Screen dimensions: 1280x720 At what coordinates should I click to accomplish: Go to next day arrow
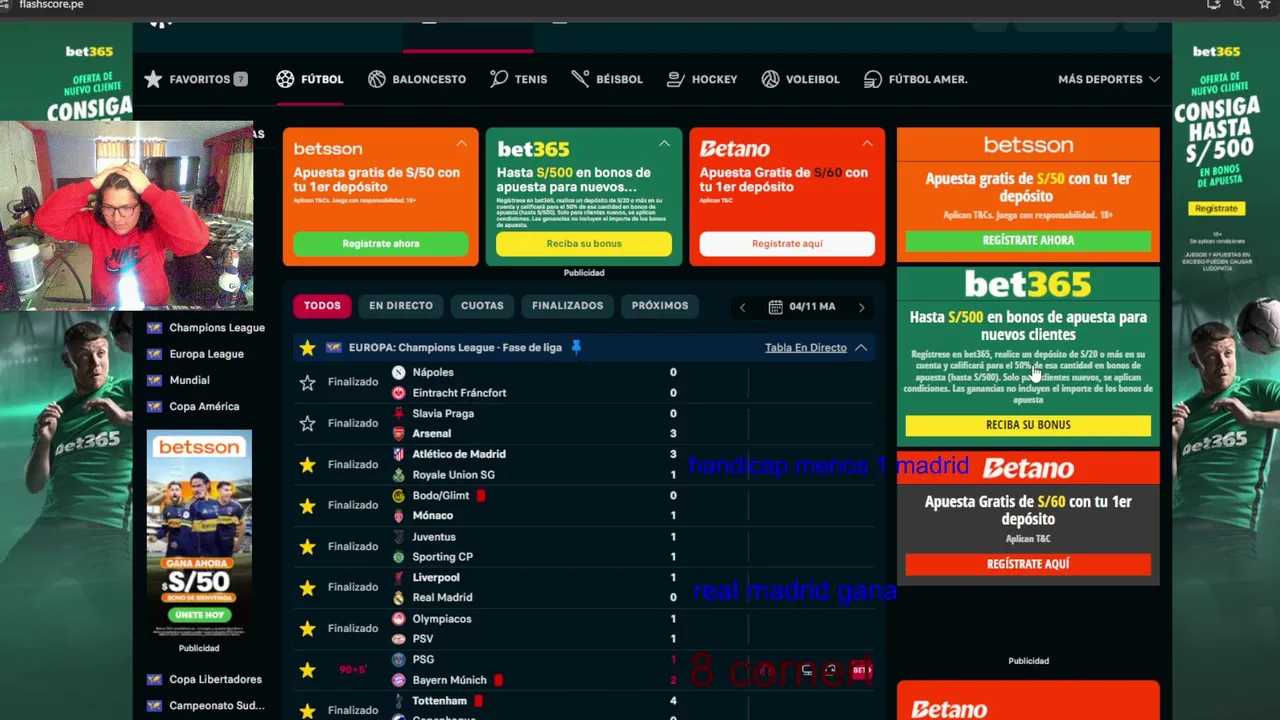[x=861, y=307]
